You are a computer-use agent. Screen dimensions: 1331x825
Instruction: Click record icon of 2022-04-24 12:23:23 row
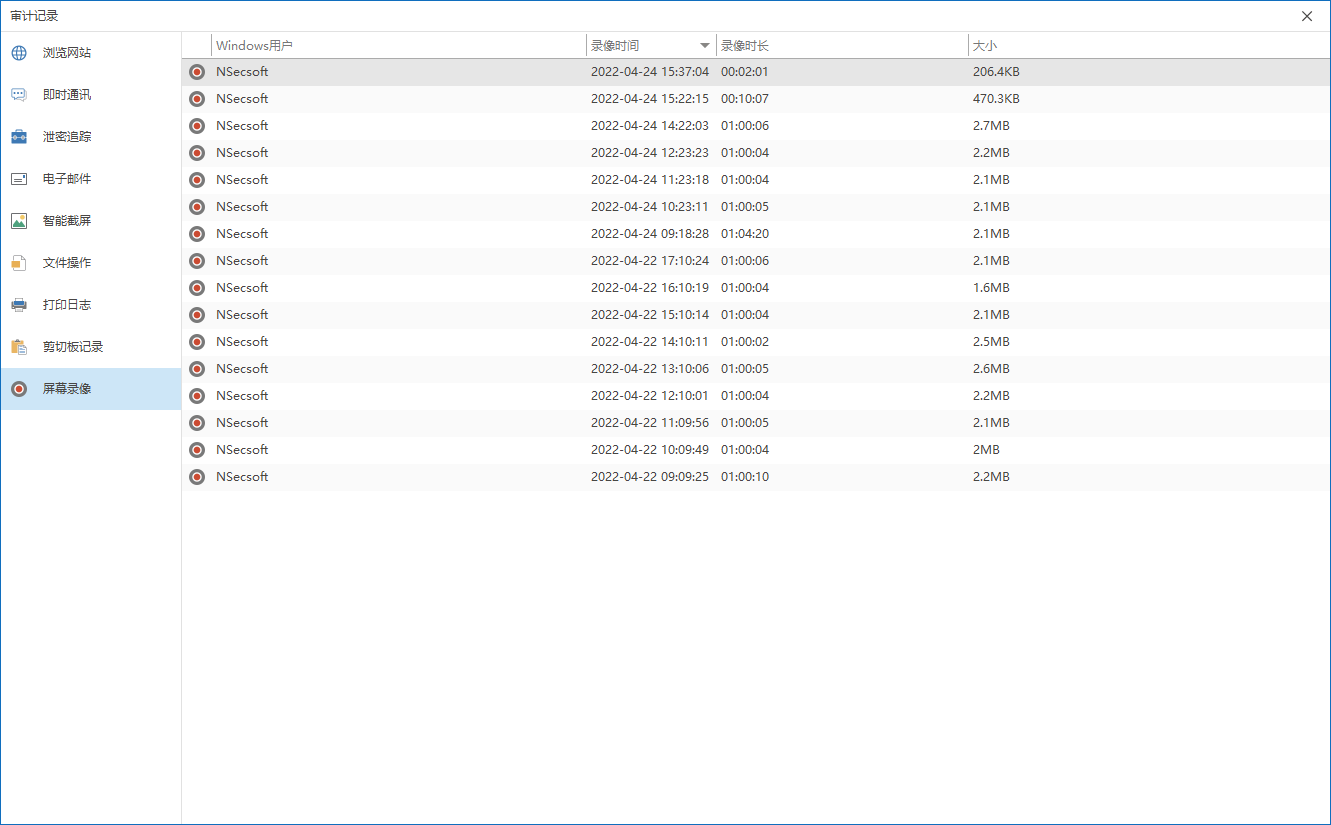click(x=197, y=153)
